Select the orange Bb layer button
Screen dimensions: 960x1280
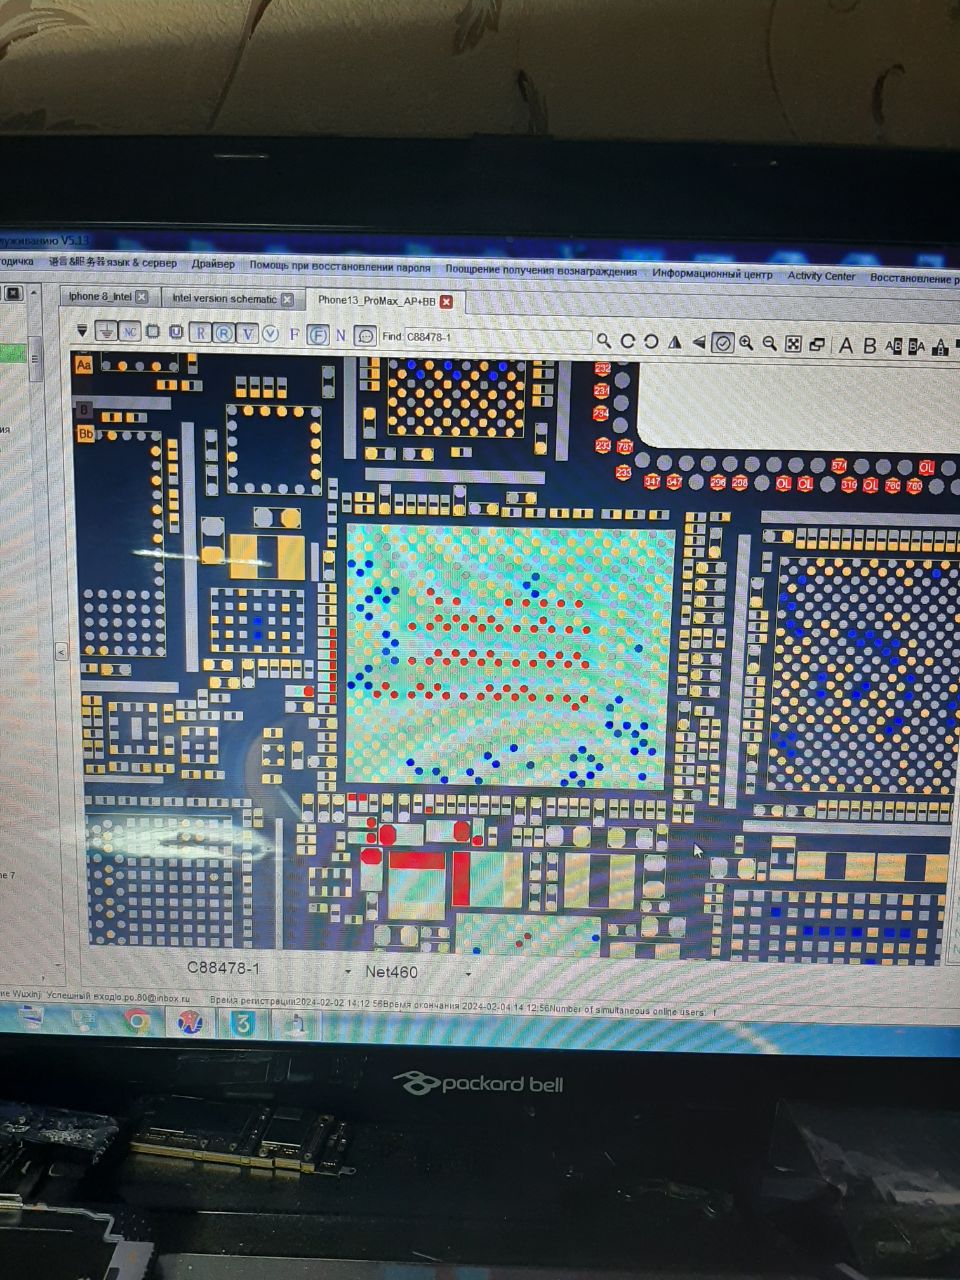pyautogui.click(x=85, y=433)
